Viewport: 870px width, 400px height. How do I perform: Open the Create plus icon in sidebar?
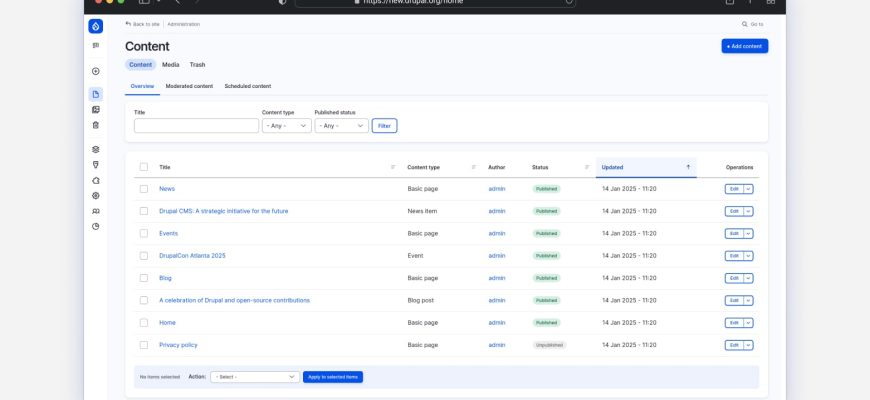(x=96, y=71)
